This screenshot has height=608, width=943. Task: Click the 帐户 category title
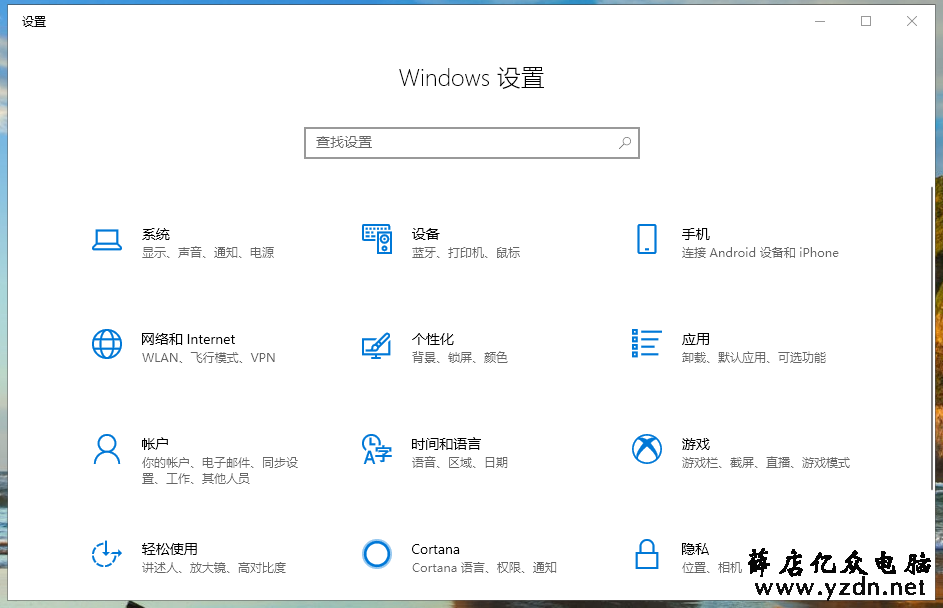tap(155, 444)
